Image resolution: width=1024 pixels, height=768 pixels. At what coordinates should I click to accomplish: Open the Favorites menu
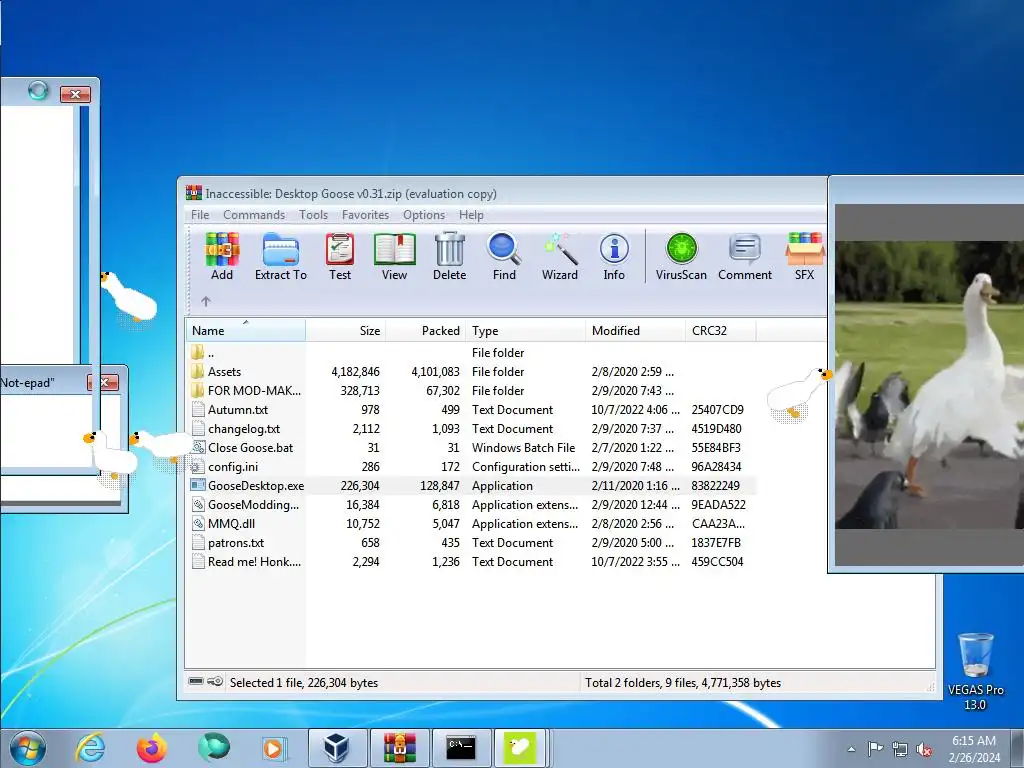click(365, 215)
